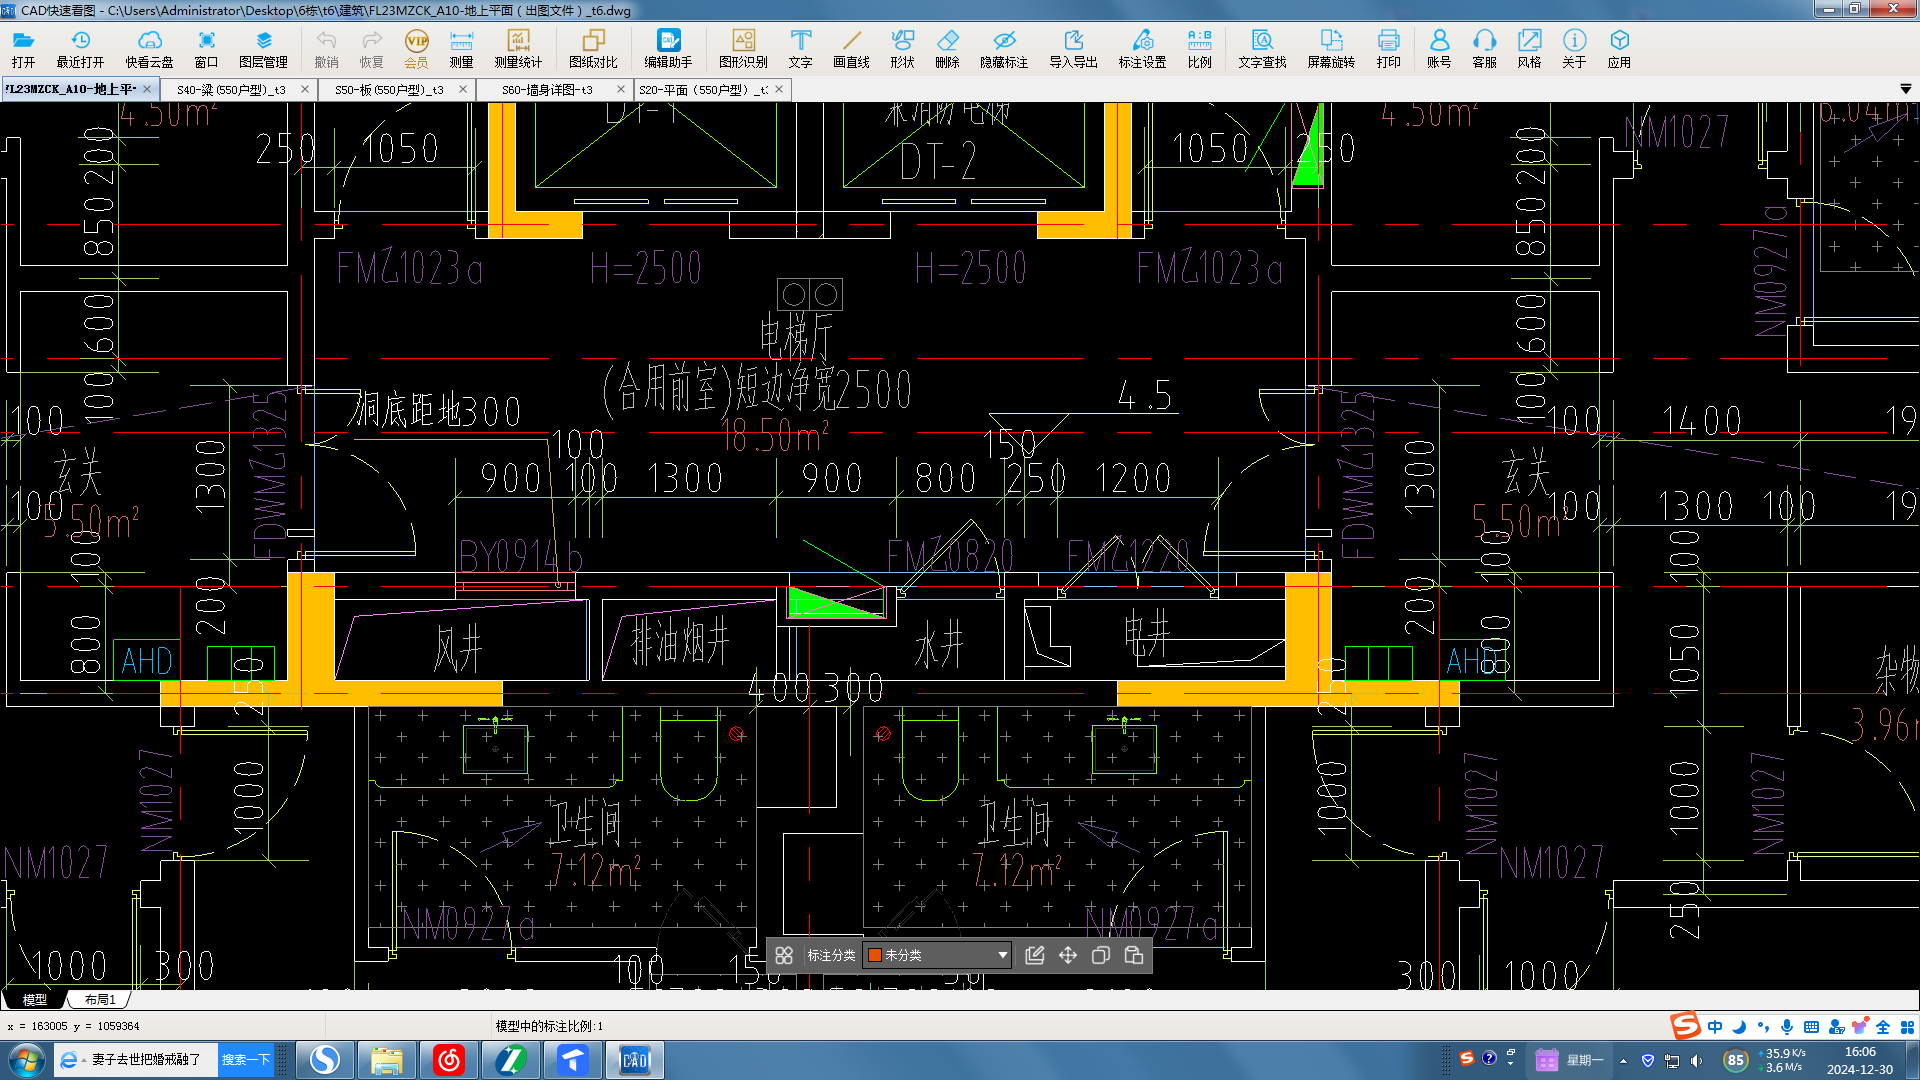The image size is (1920, 1080).
Task: Switch to S20-平面 (550户型) tab
Action: [x=704, y=89]
